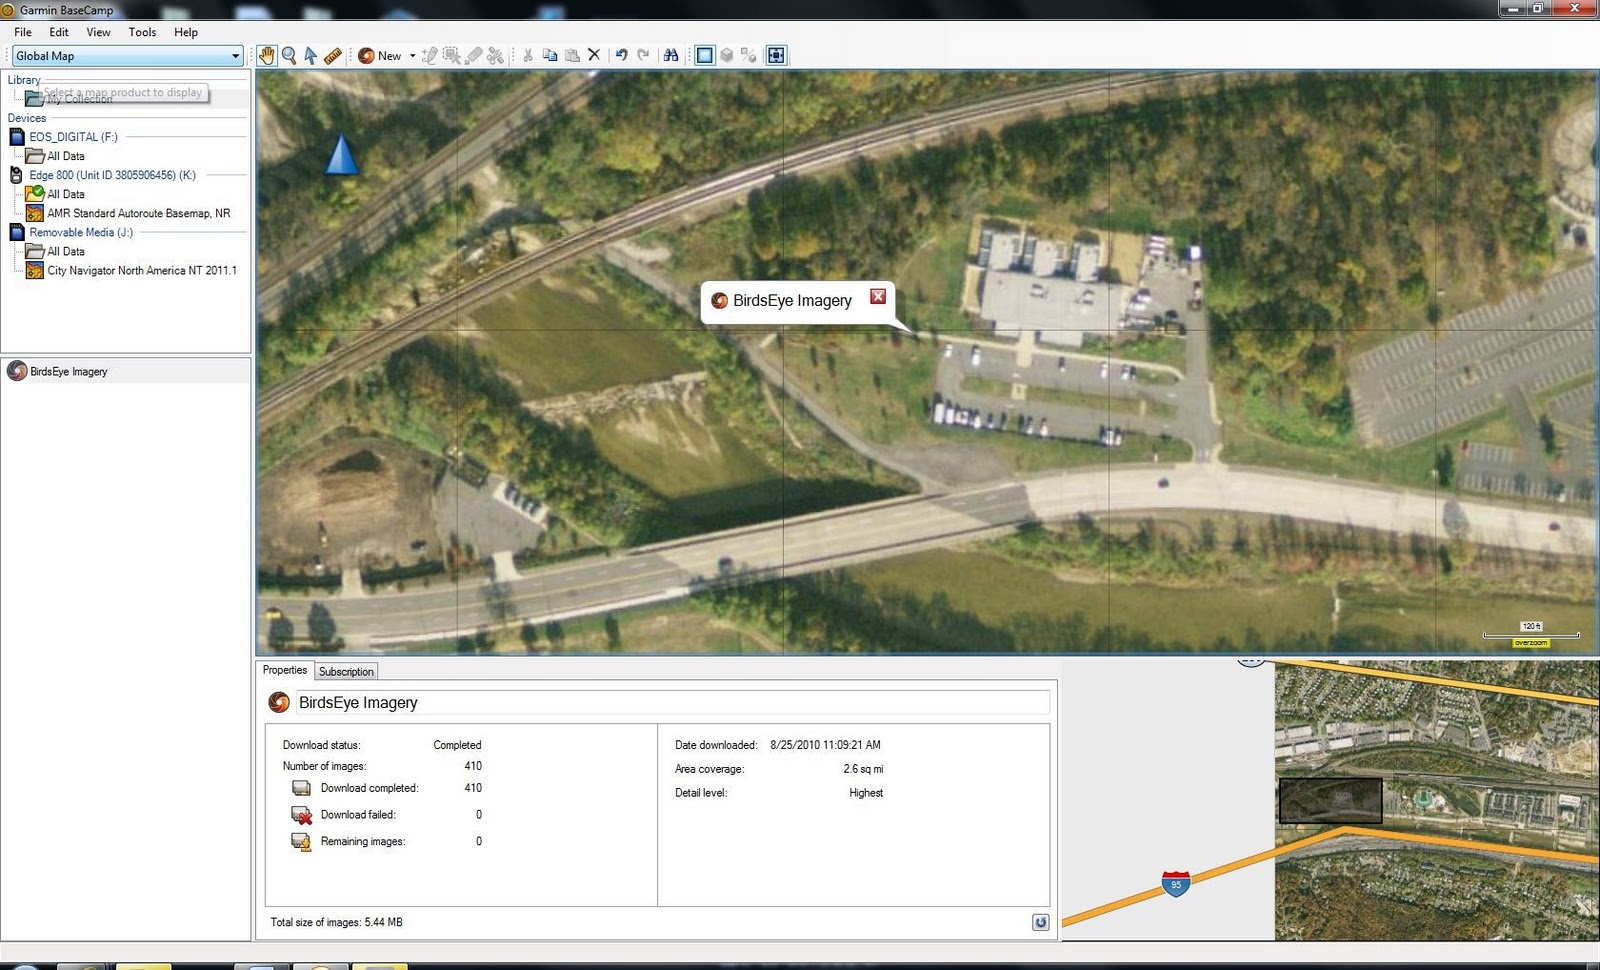Open the Global Map product dropdown
Screen dimensions: 1600x970
point(127,56)
